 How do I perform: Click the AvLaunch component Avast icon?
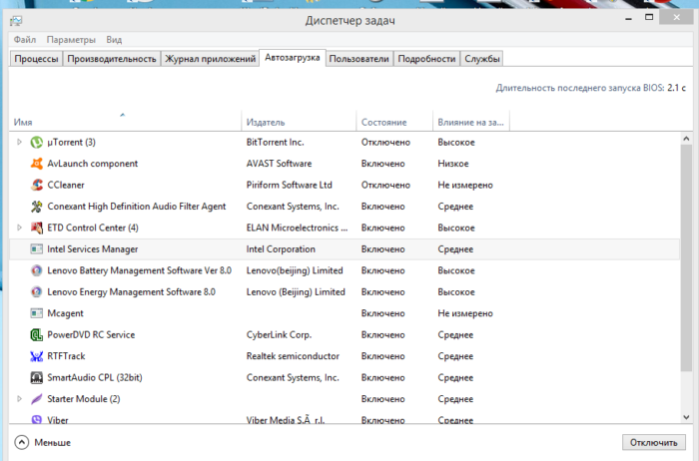(x=37, y=164)
